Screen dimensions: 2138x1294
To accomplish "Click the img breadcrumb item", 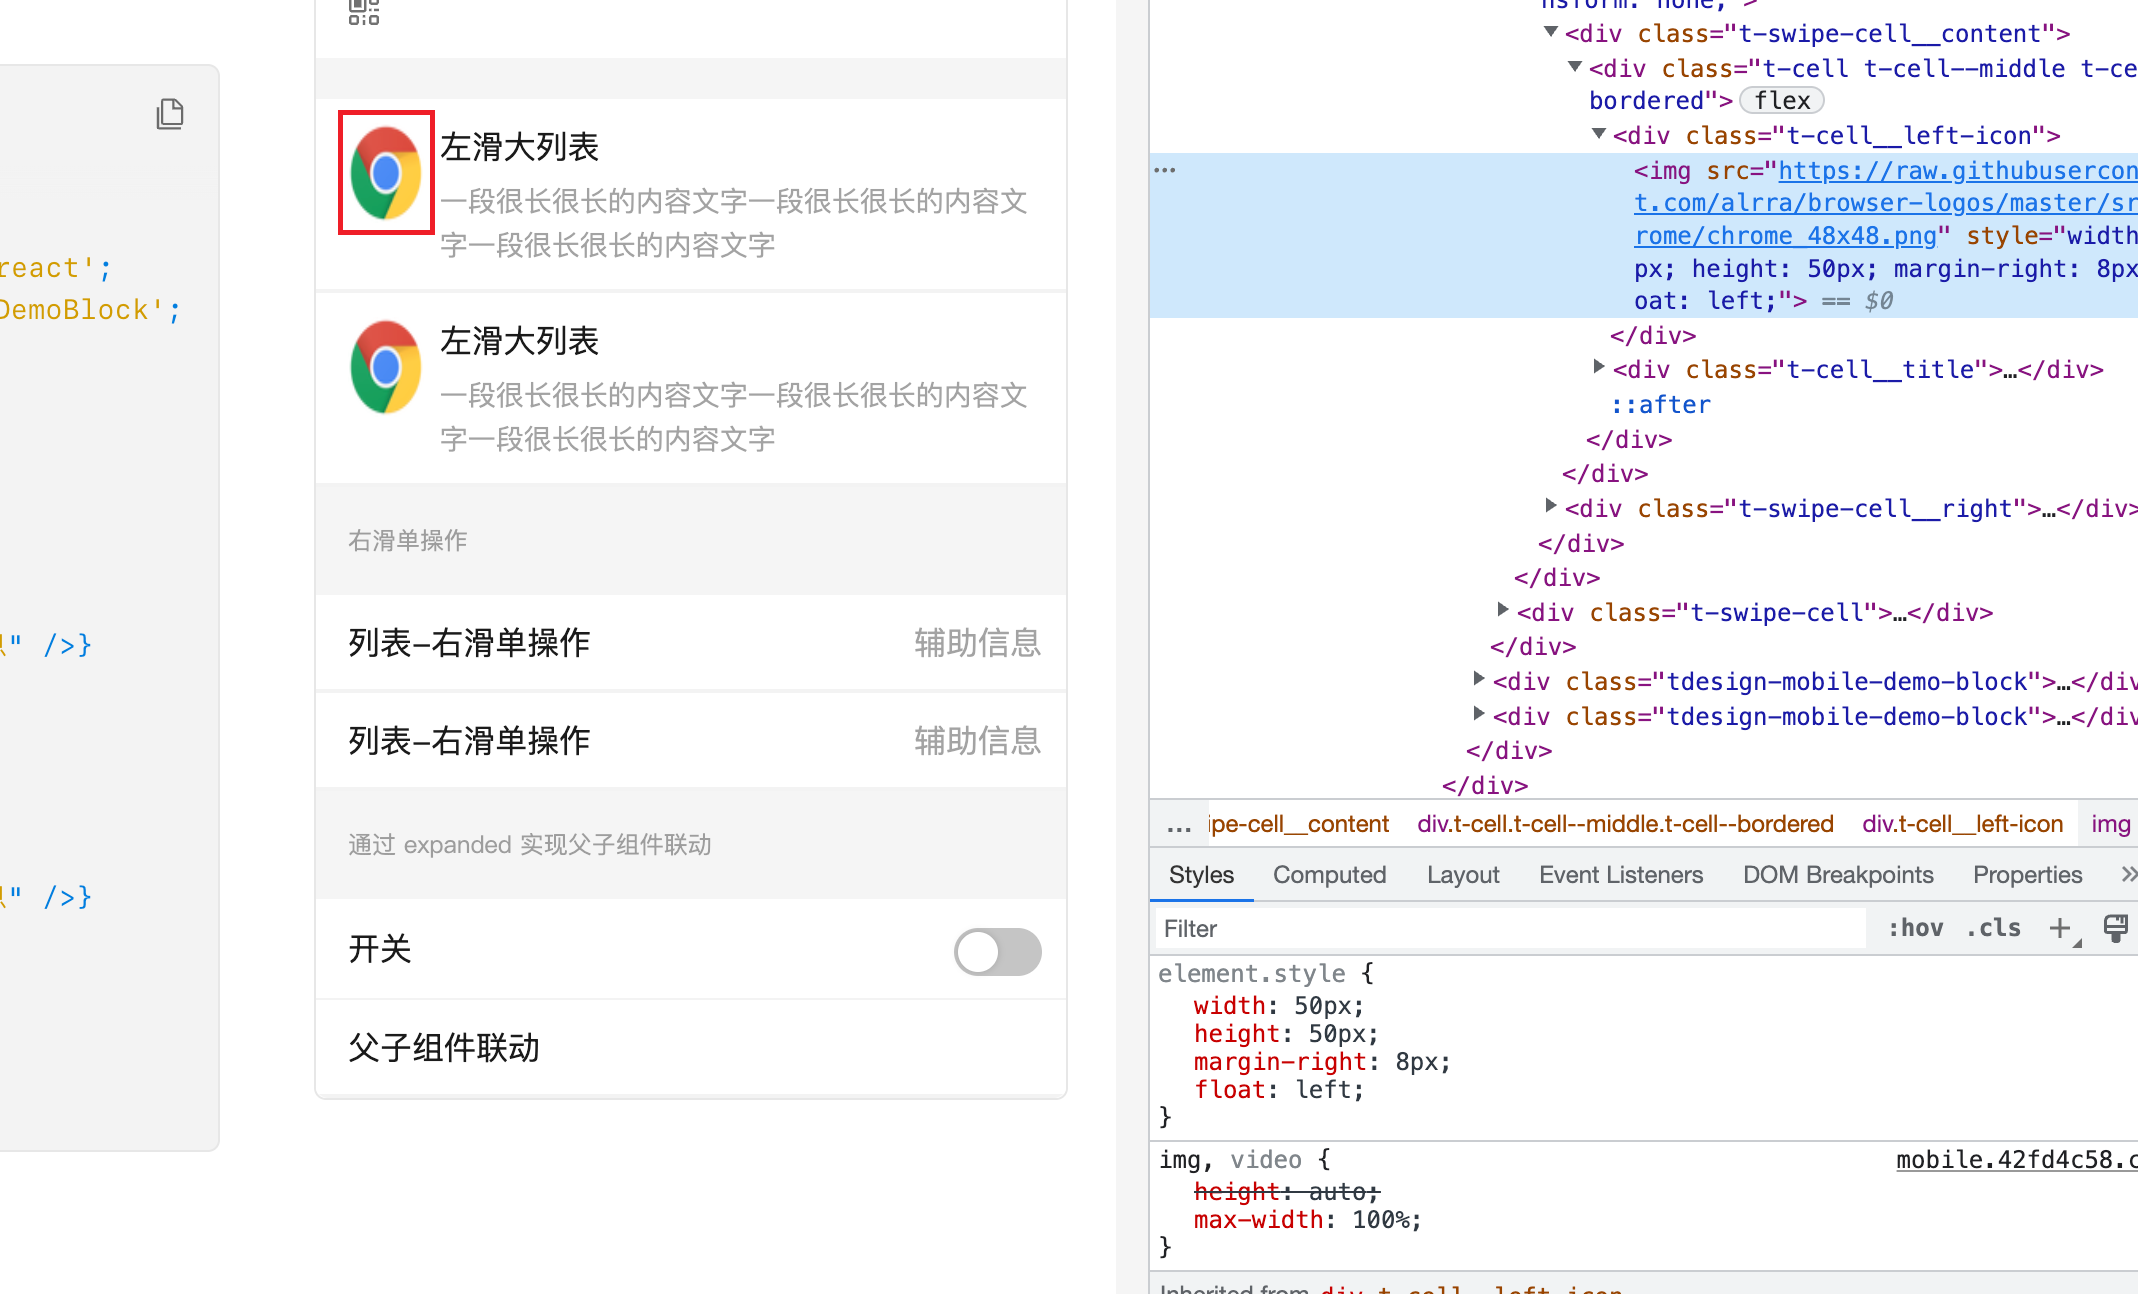I will coord(2110,824).
